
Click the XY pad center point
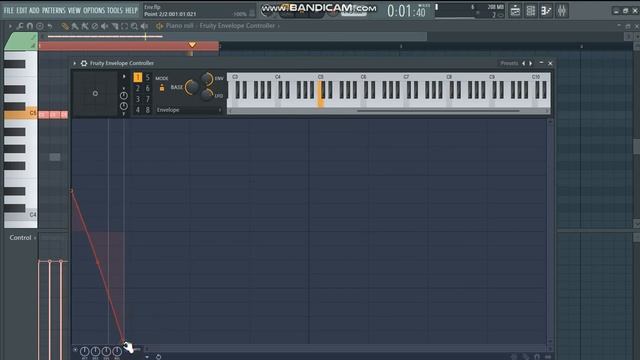pyautogui.click(x=95, y=93)
